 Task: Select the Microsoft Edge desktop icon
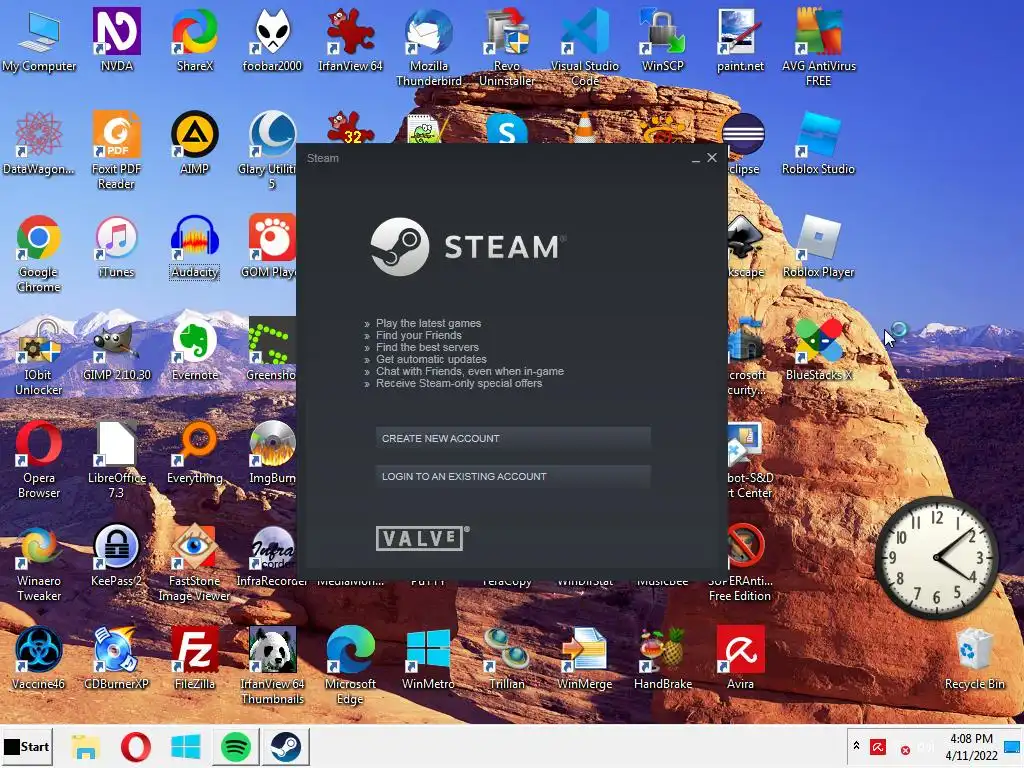350,667
